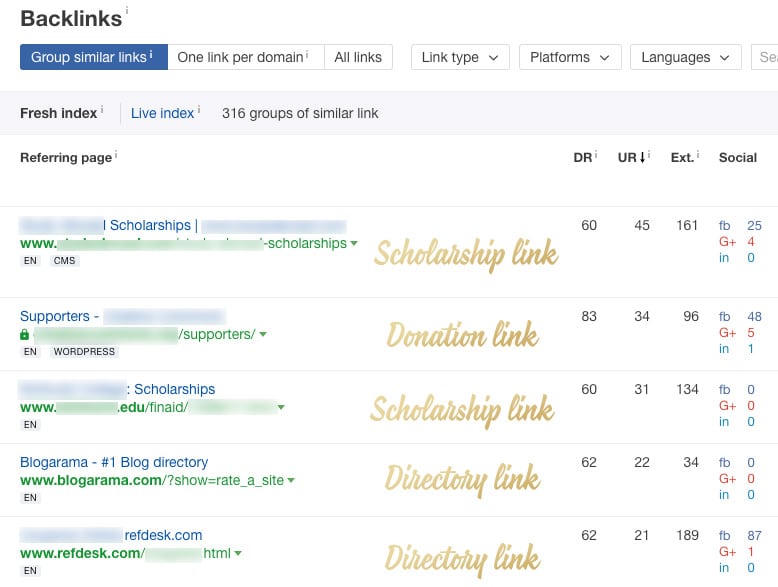The width and height of the screenshot is (778, 587).
Task: Expand the blogarama.com URL caret
Action: pos(291,480)
